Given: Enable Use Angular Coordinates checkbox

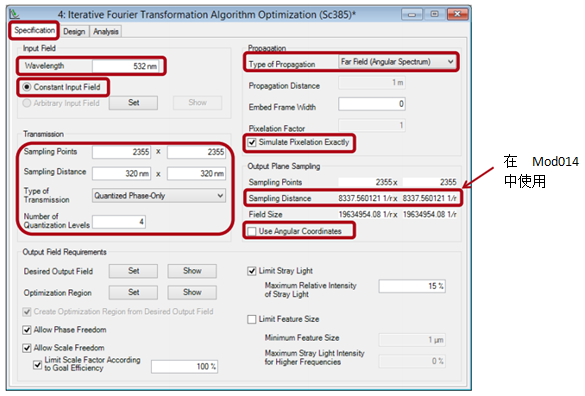Looking at the screenshot, I should (x=252, y=231).
